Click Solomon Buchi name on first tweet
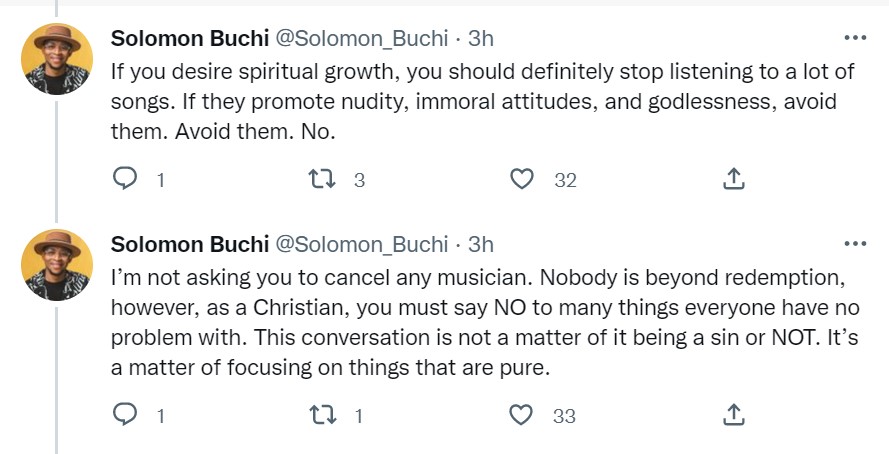The width and height of the screenshot is (889, 454). [189, 38]
